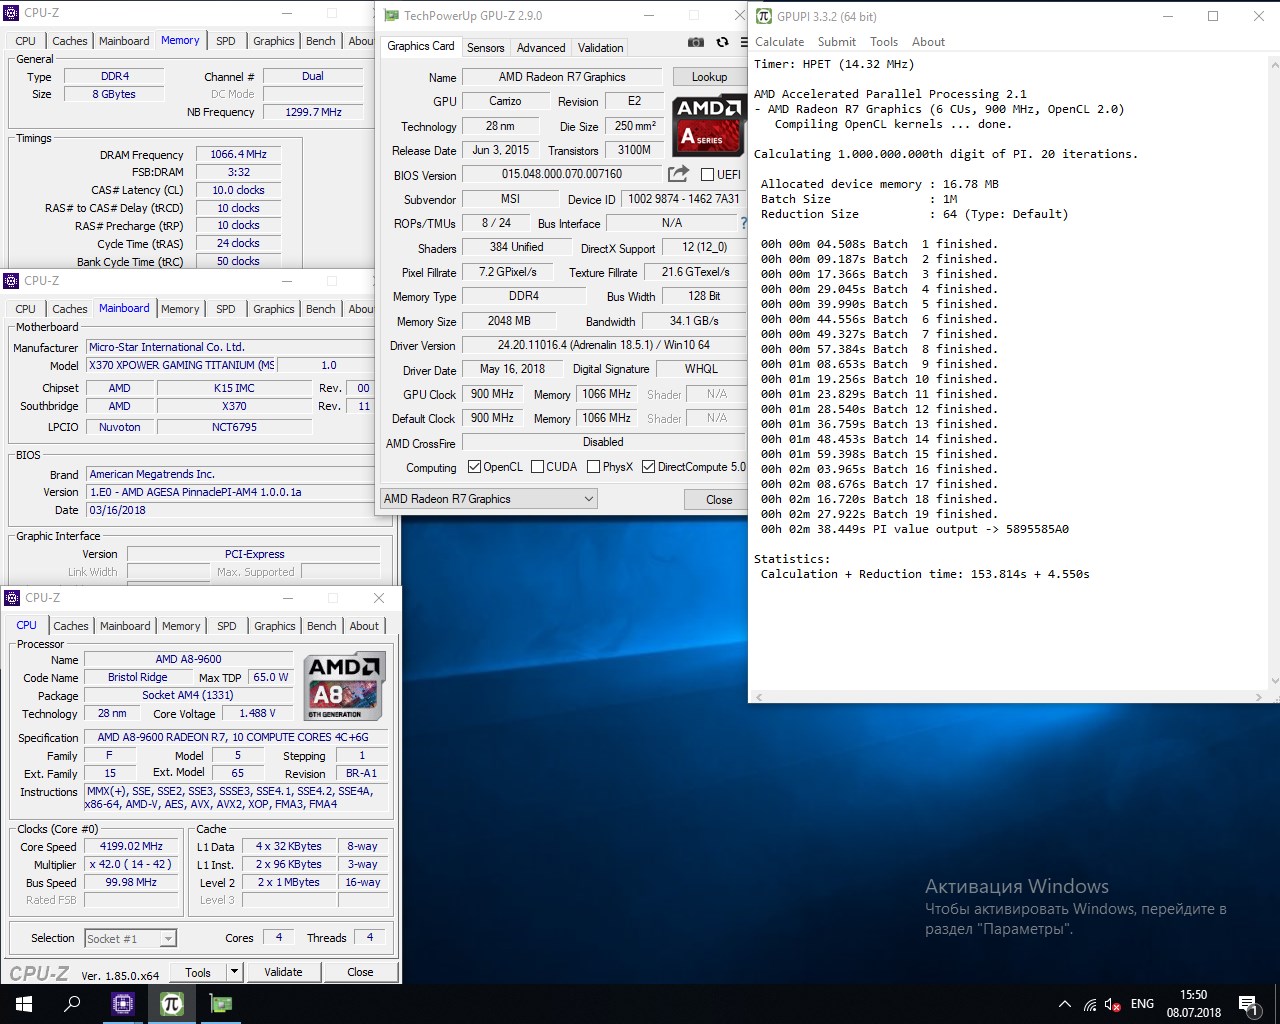Click the BIOS export share icon
Screen dimensions: 1280x1024
point(678,174)
